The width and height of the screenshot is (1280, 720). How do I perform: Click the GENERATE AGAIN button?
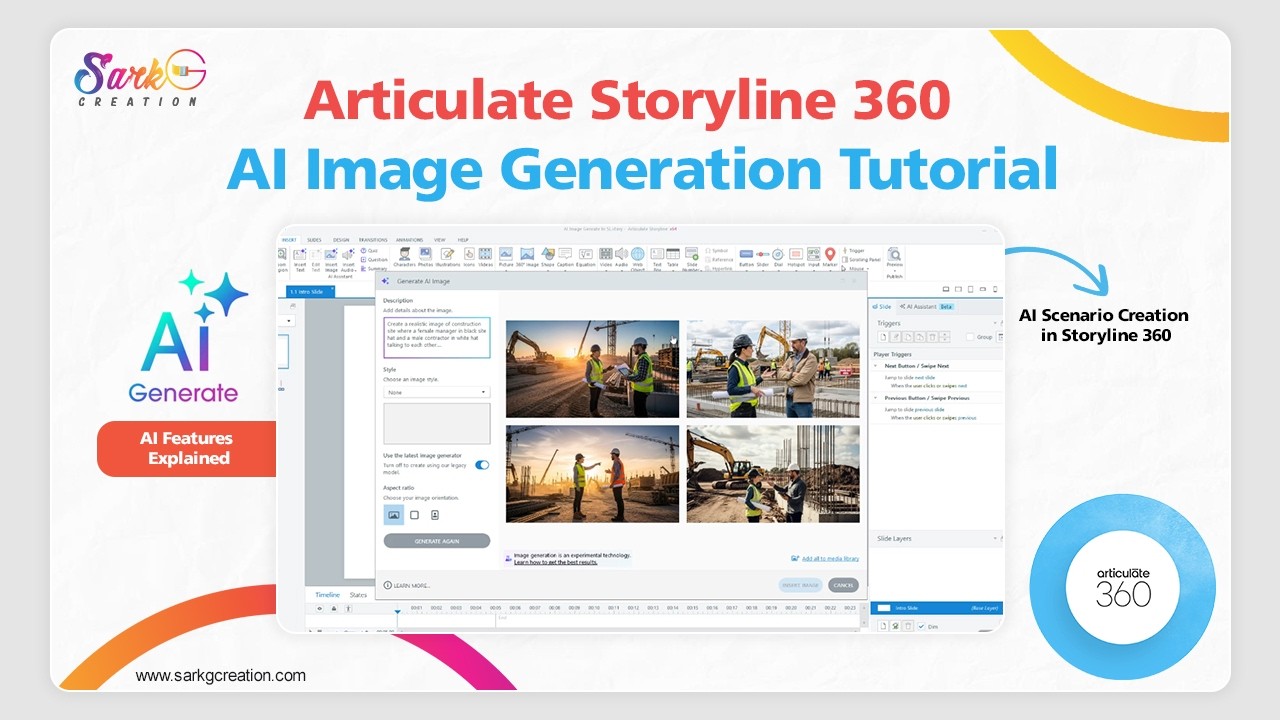(437, 540)
